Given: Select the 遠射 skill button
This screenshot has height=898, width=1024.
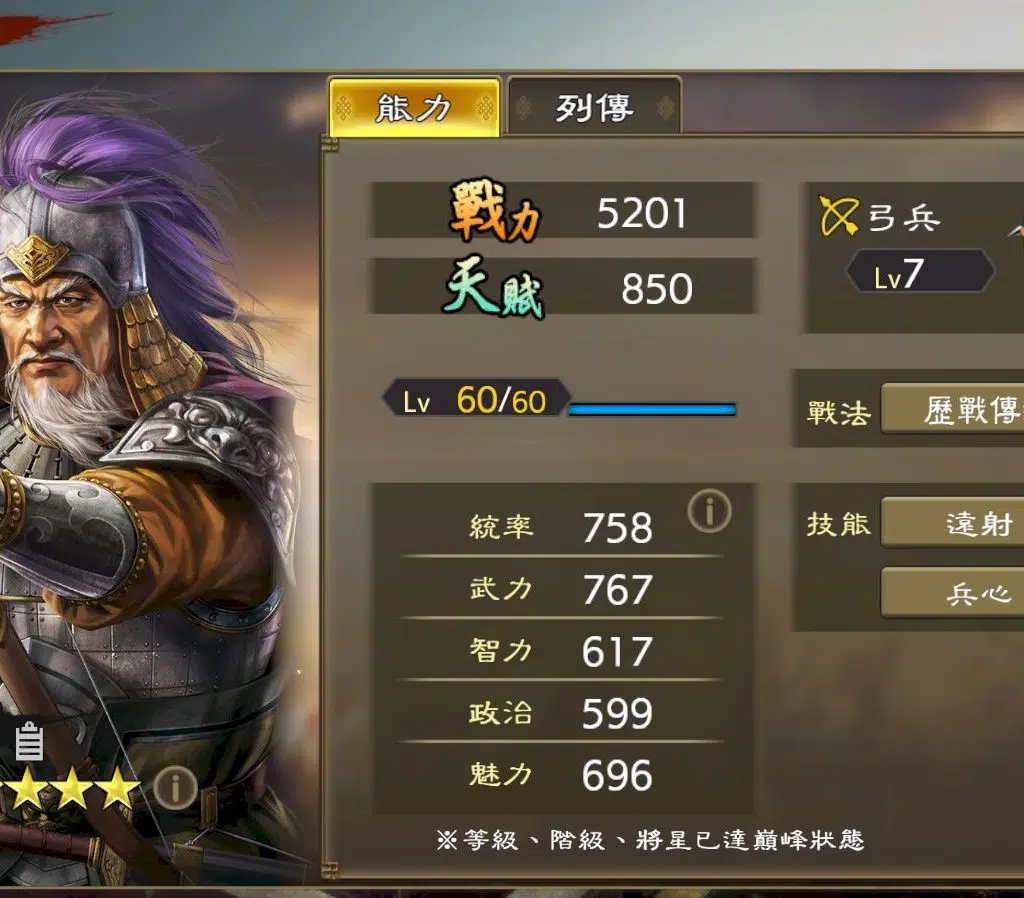Looking at the screenshot, I should (953, 522).
